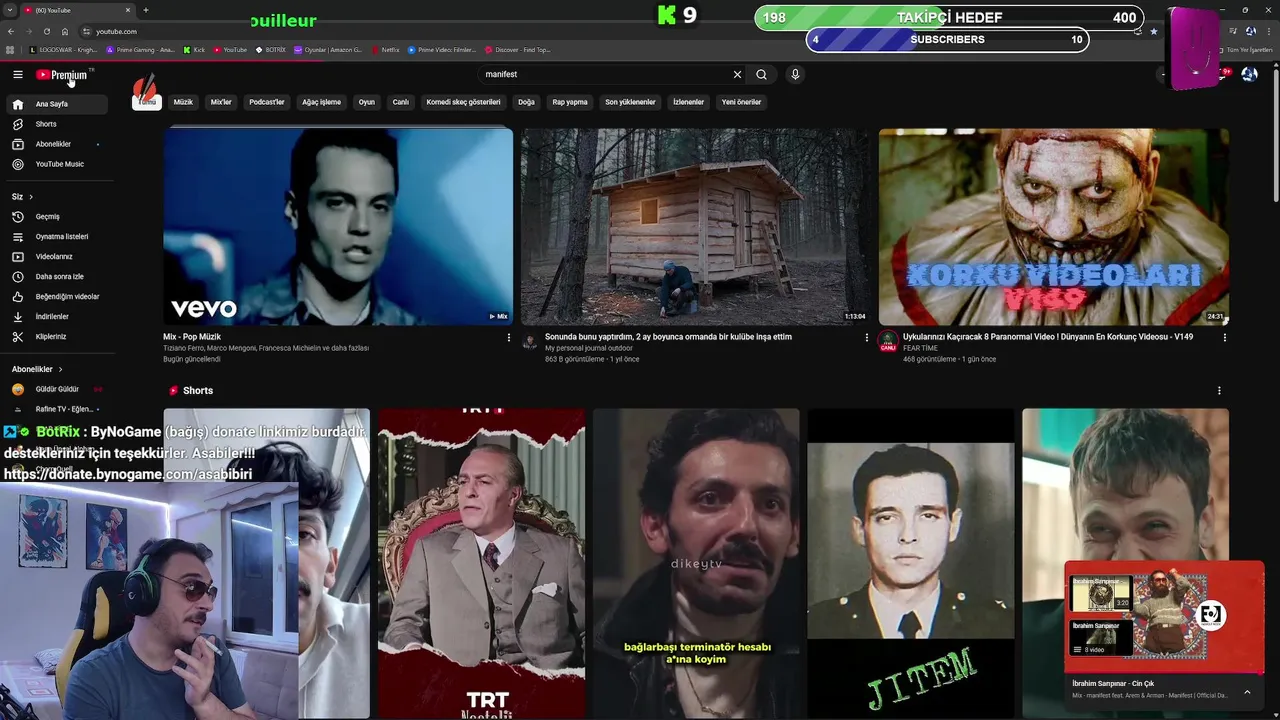The height and width of the screenshot is (720, 1280).
Task: Play the vevo Mix - Pop Müzik thumbnail
Action: click(338, 226)
